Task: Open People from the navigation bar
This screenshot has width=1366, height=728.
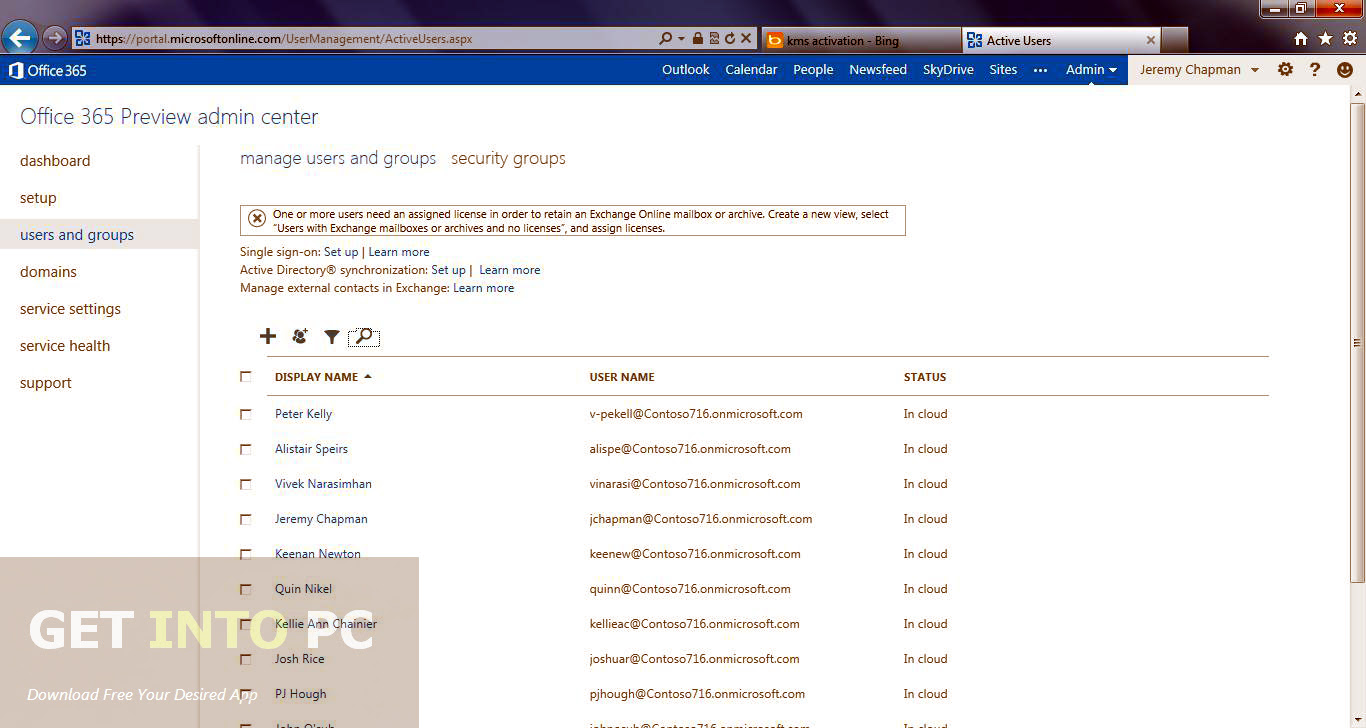Action: click(x=813, y=70)
